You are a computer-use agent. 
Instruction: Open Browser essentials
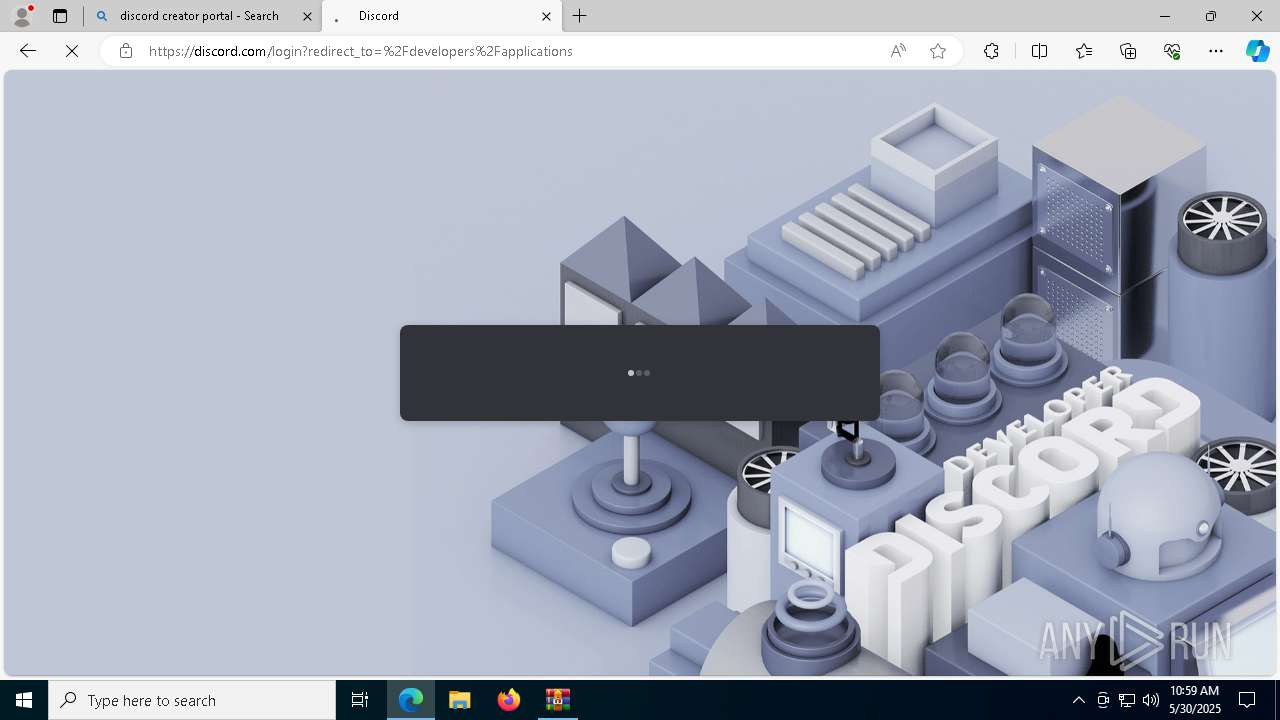coord(1172,51)
